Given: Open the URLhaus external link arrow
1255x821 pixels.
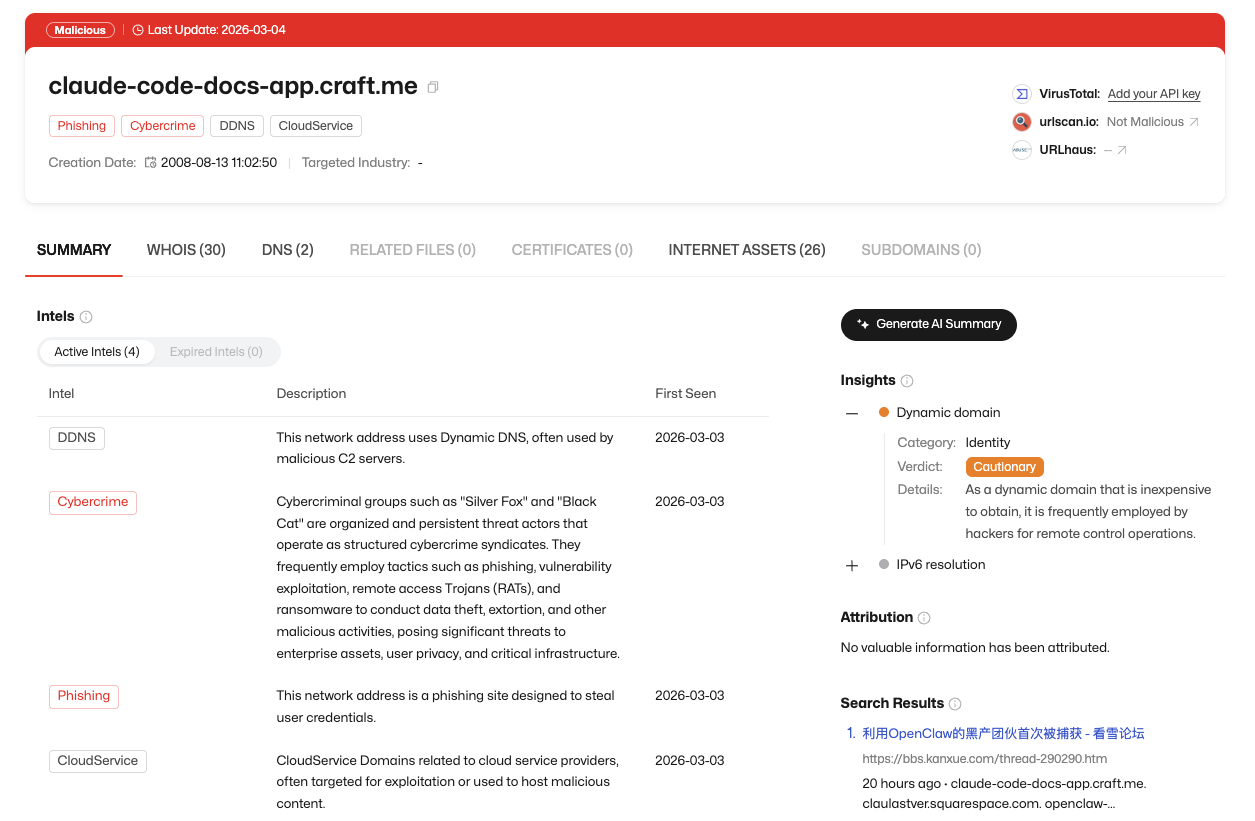Looking at the screenshot, I should click(x=1122, y=150).
